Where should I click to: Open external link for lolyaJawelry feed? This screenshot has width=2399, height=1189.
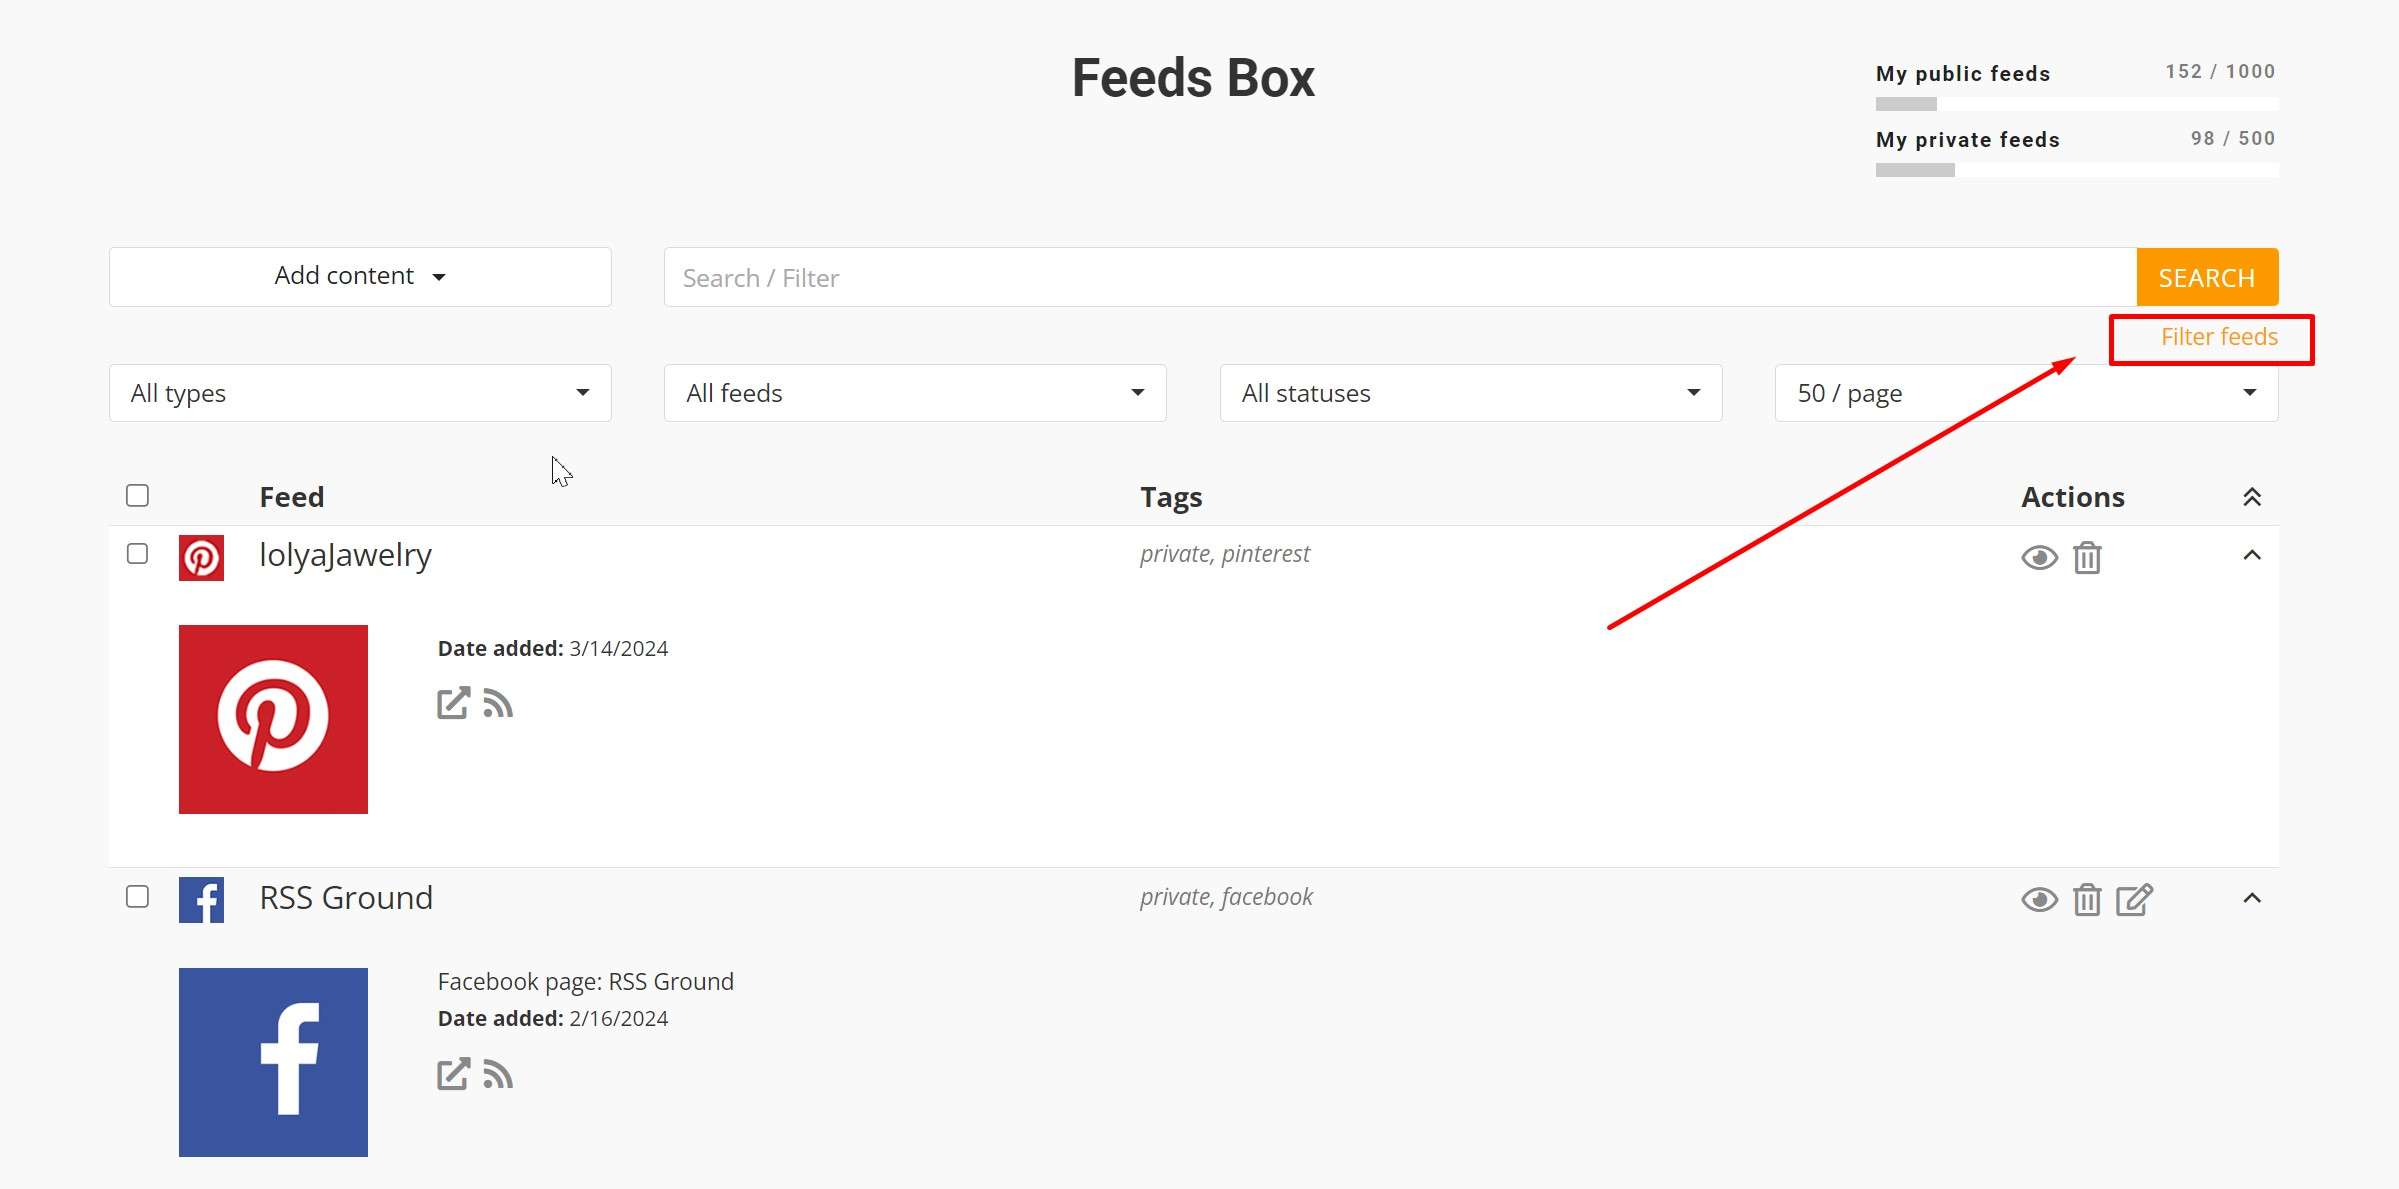[x=453, y=703]
